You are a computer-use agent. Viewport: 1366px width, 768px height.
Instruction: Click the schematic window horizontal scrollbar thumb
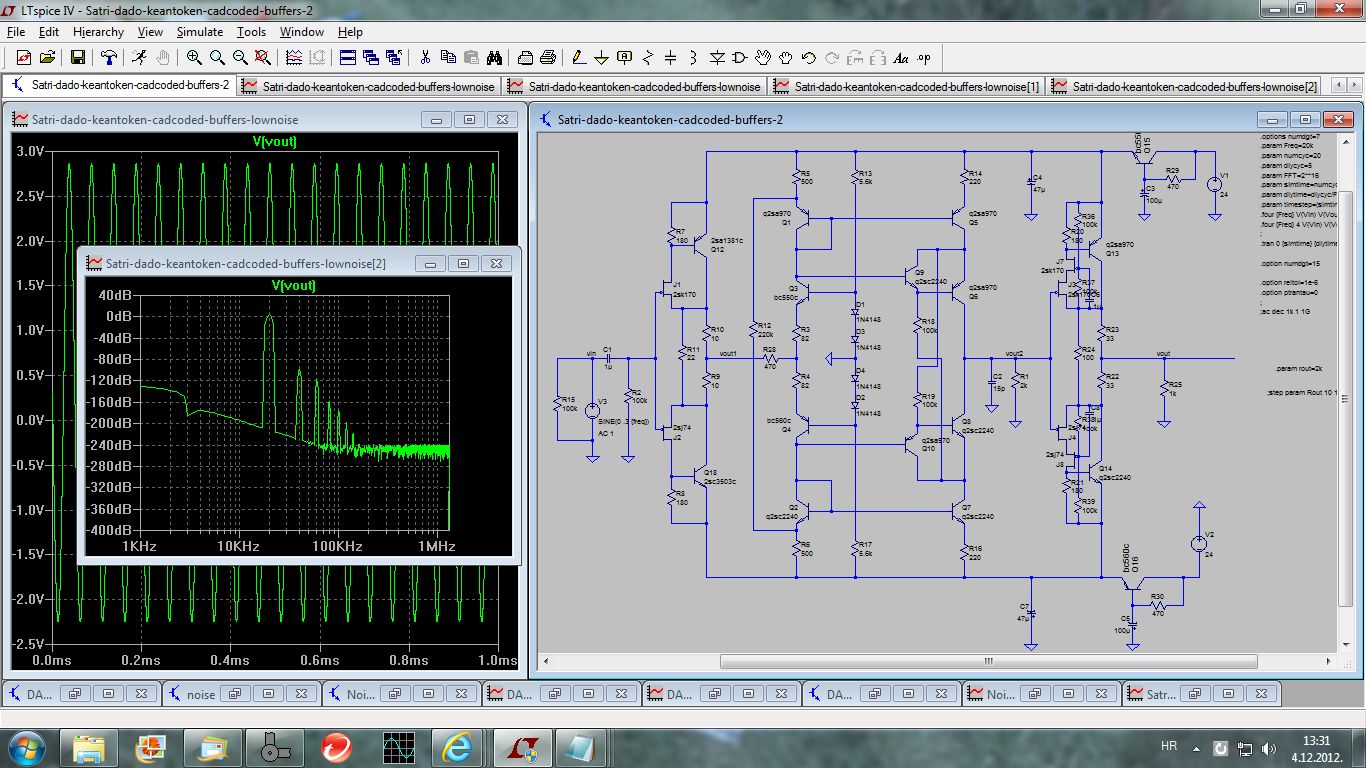pyautogui.click(x=988, y=662)
